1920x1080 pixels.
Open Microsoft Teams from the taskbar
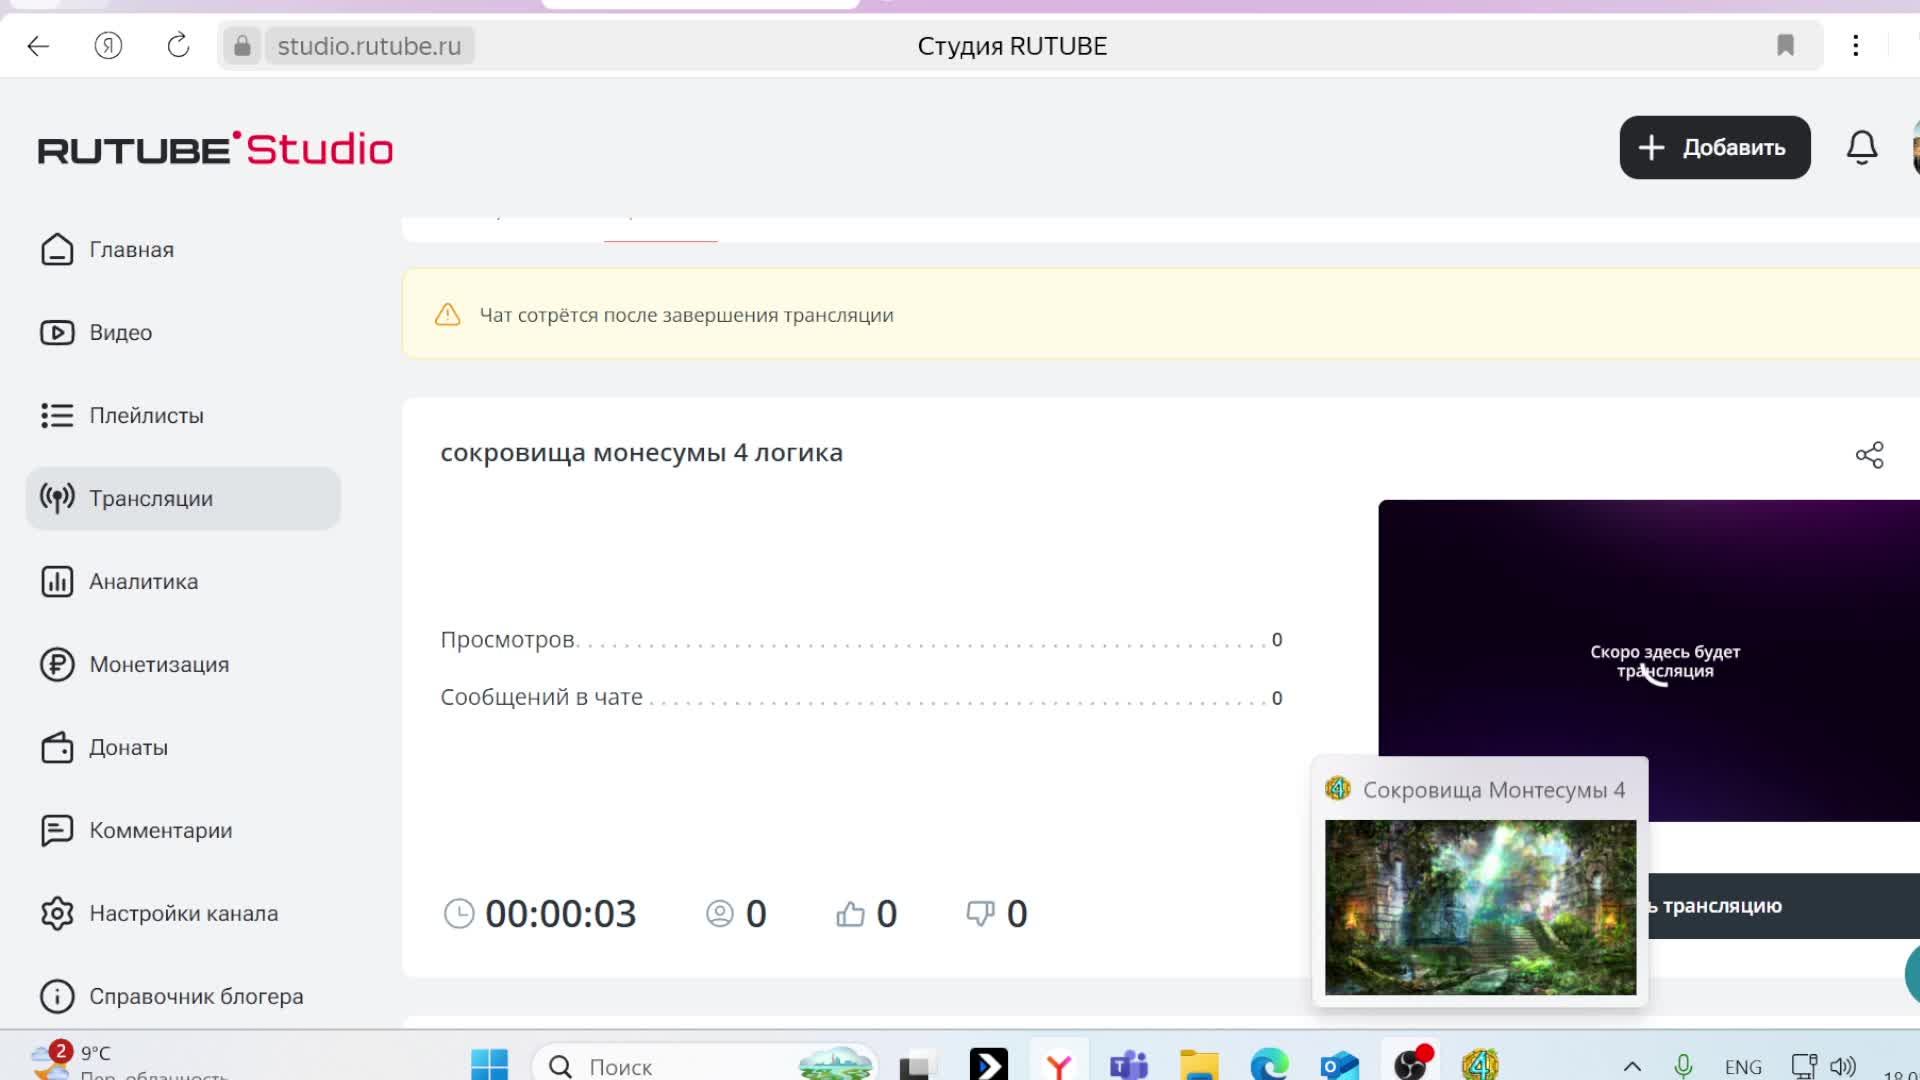pos(1128,1066)
